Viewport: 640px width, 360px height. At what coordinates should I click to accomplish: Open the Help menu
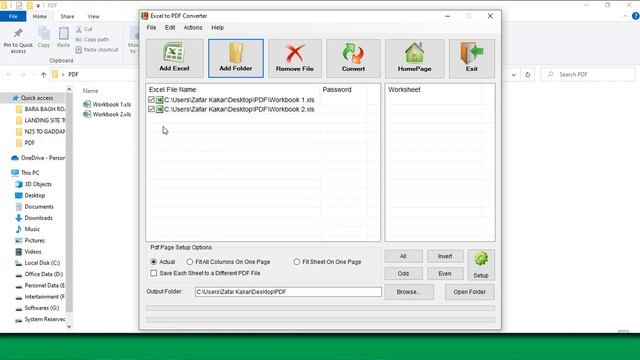pos(218,28)
